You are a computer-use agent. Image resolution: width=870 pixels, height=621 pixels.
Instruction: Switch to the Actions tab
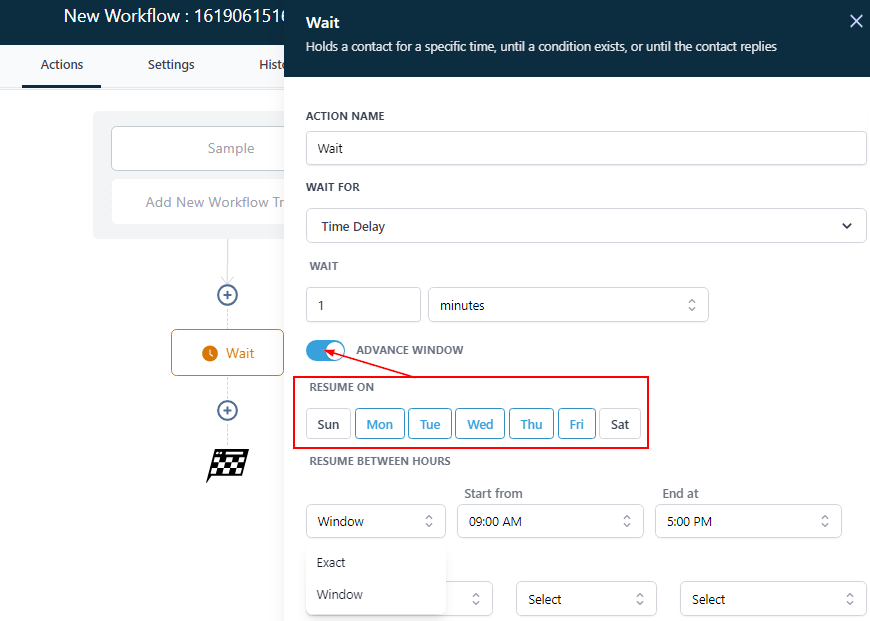(62, 65)
